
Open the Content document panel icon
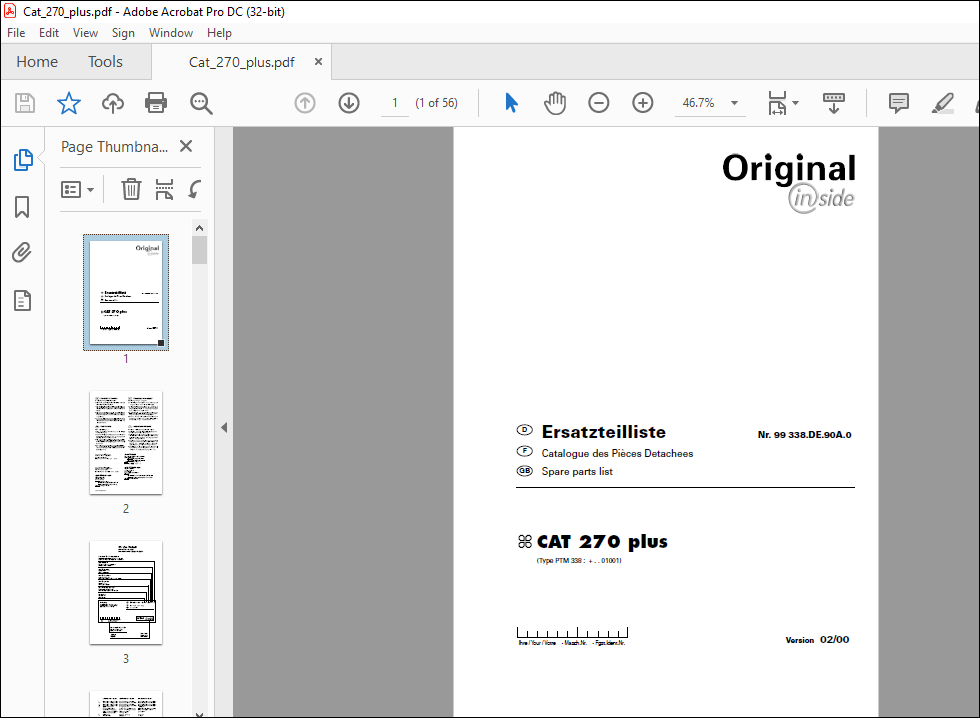pos(22,301)
